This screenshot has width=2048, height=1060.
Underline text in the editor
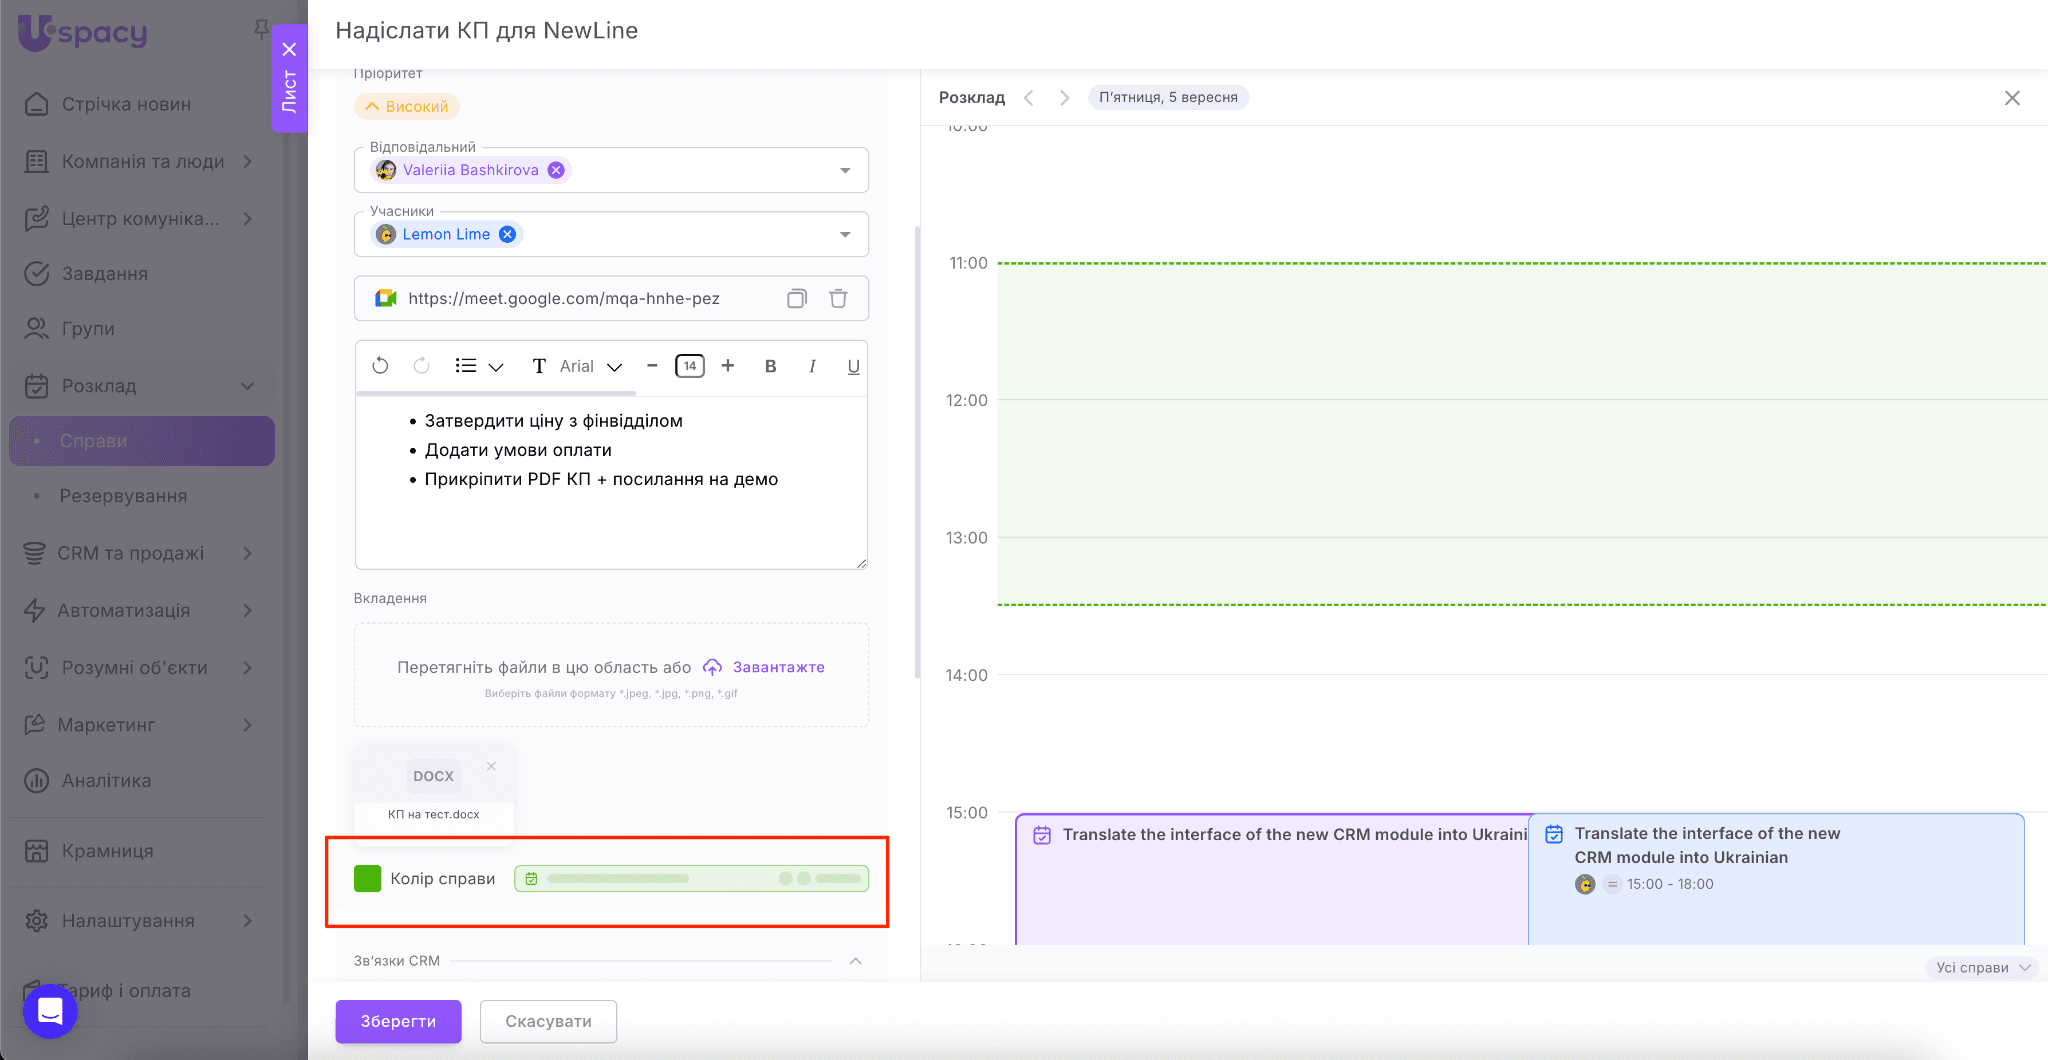(x=853, y=366)
